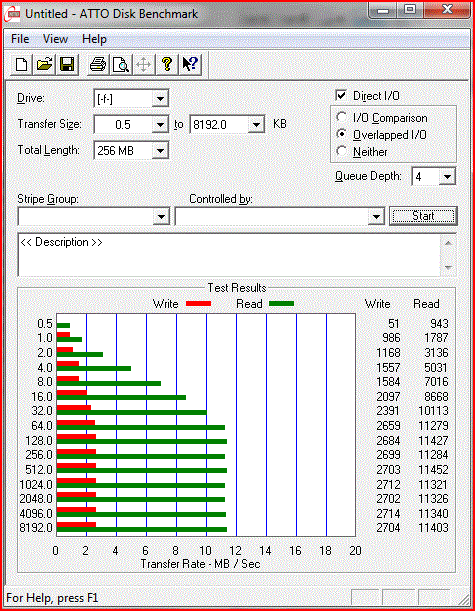The width and height of the screenshot is (475, 611).
Task: Open Print Preview magnifier icon
Action: 121,64
